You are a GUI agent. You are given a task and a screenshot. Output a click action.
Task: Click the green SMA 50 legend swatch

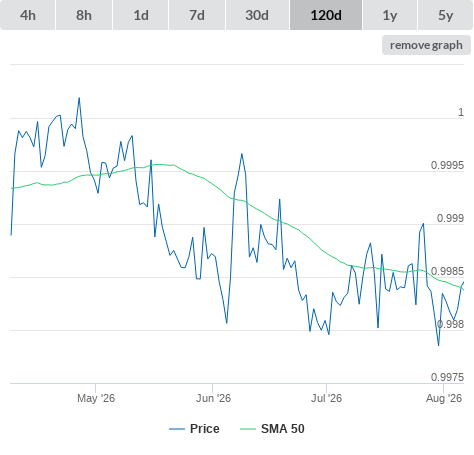point(248,429)
